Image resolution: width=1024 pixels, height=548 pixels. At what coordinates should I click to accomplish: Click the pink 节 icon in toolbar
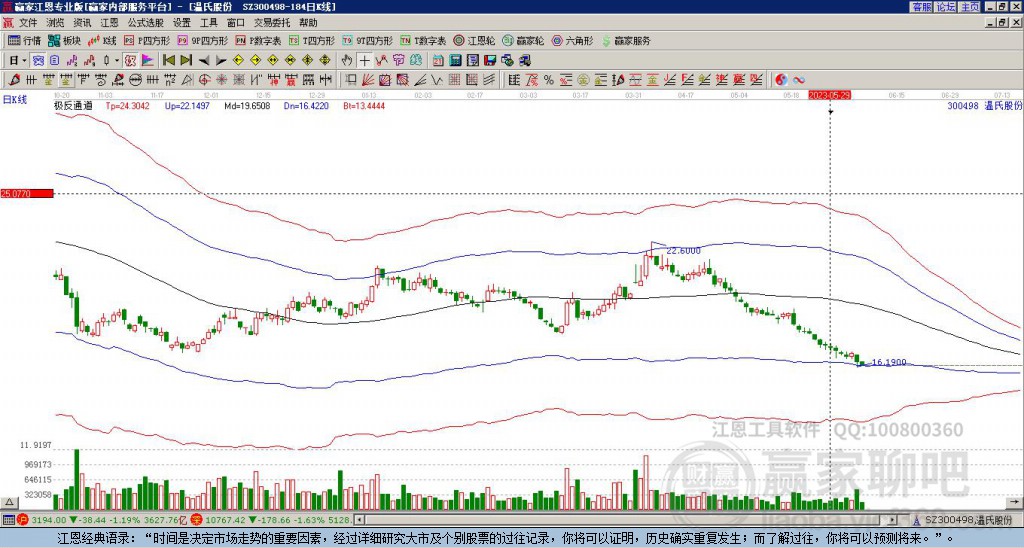[398, 61]
